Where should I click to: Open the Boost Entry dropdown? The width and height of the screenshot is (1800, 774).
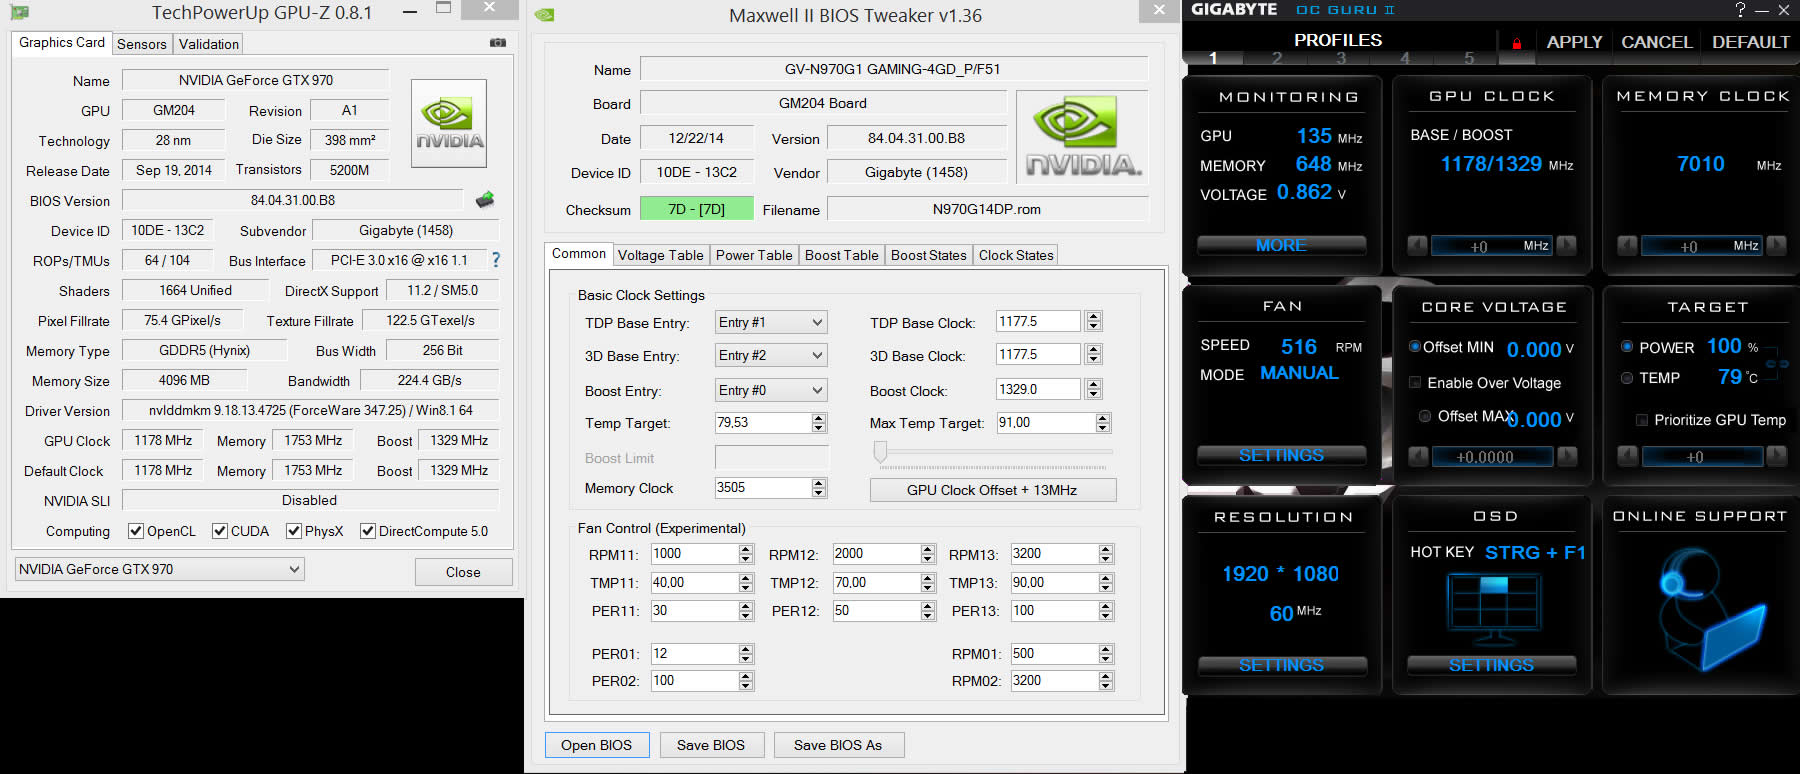[771, 390]
